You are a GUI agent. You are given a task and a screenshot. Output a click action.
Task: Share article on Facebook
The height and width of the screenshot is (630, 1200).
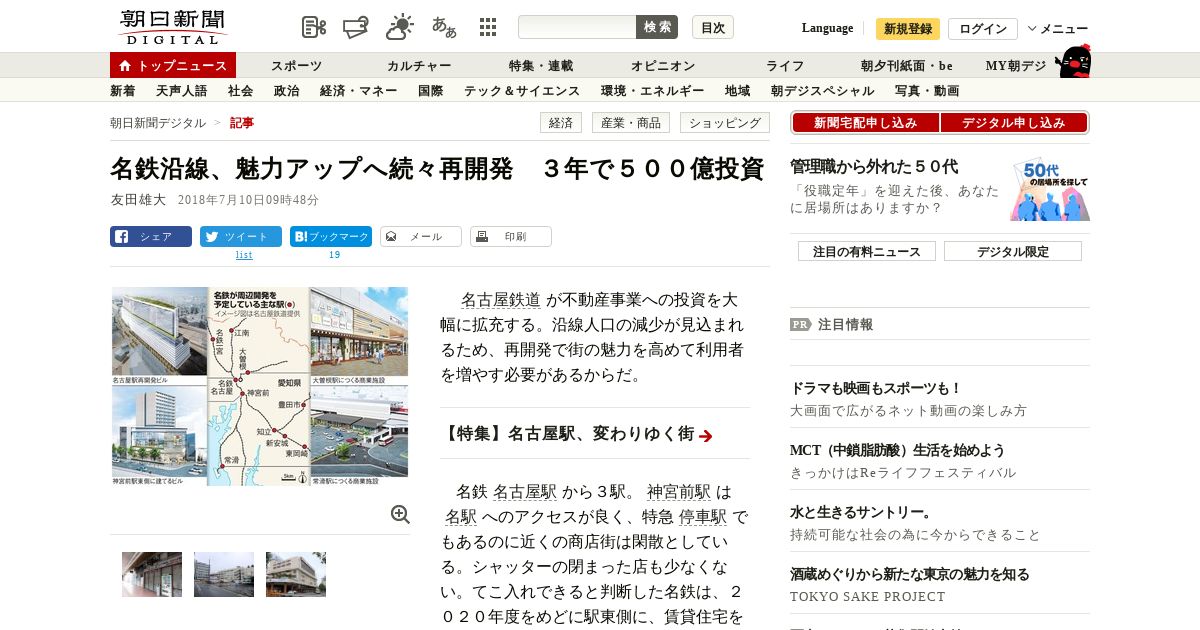pyautogui.click(x=151, y=237)
